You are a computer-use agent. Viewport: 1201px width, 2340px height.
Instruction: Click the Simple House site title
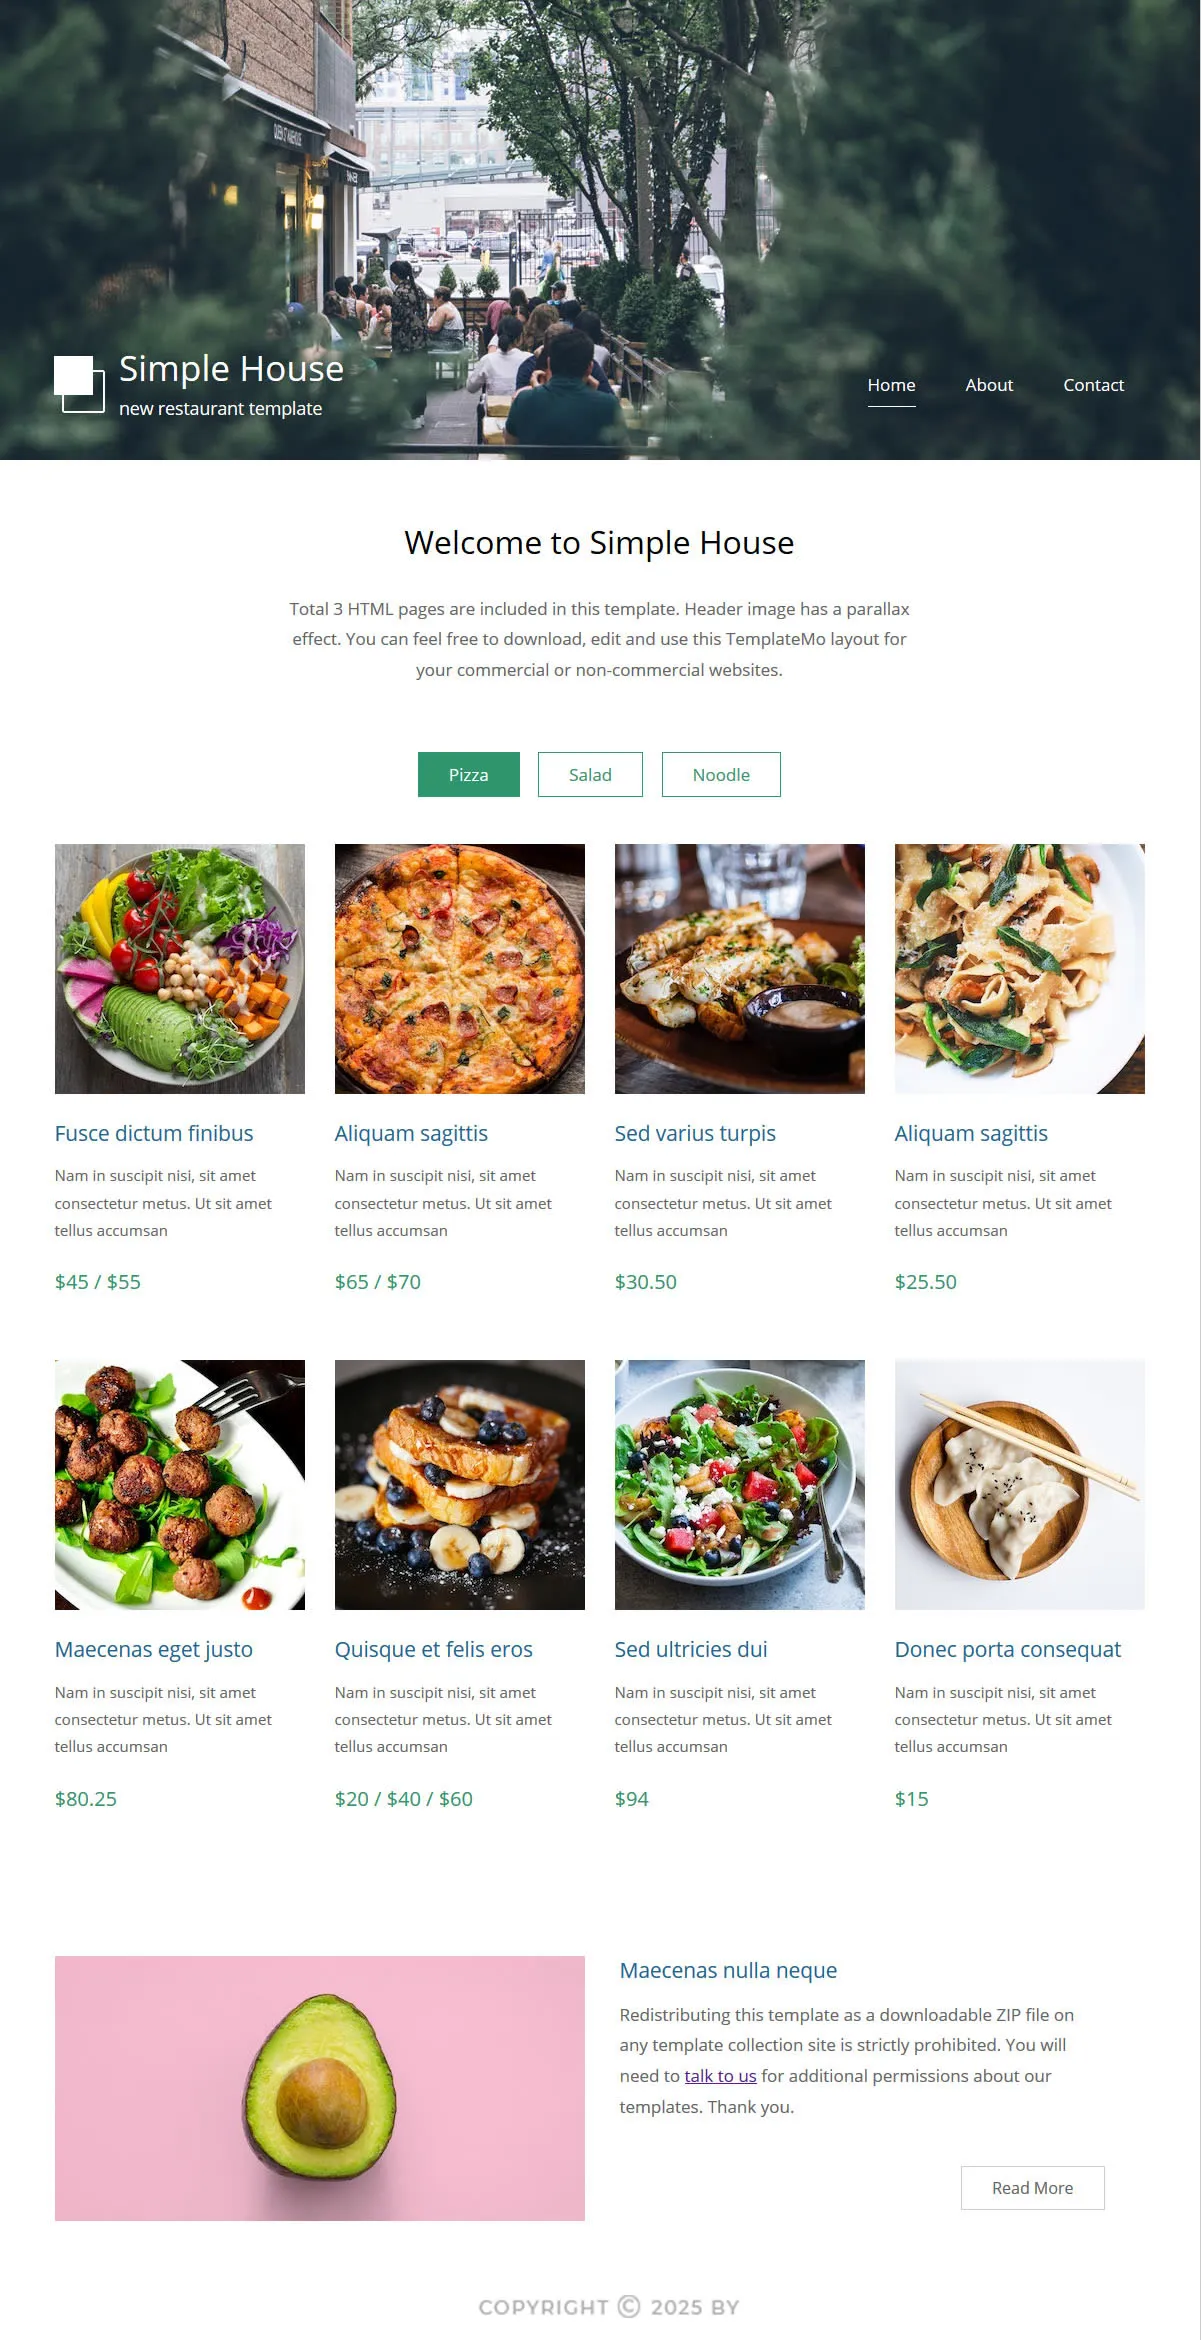[x=231, y=369]
